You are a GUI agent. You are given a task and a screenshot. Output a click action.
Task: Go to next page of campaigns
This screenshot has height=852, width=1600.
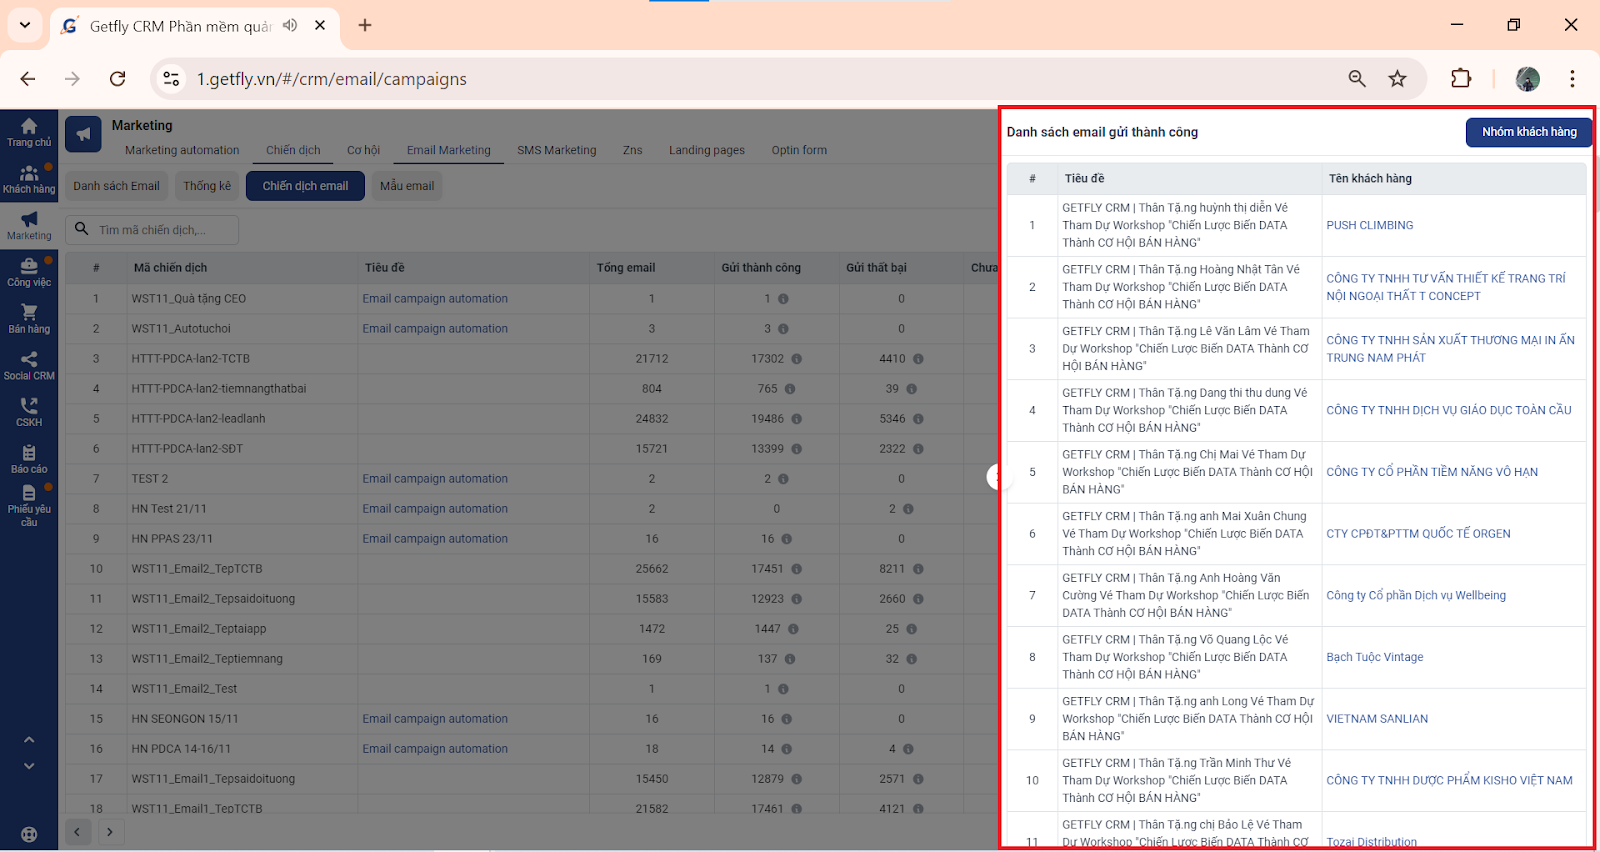click(x=110, y=831)
